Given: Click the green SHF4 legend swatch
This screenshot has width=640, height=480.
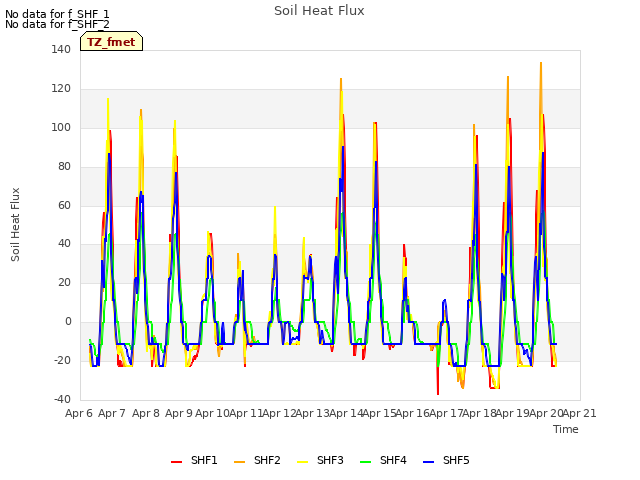Looking at the screenshot, I should [366, 461].
